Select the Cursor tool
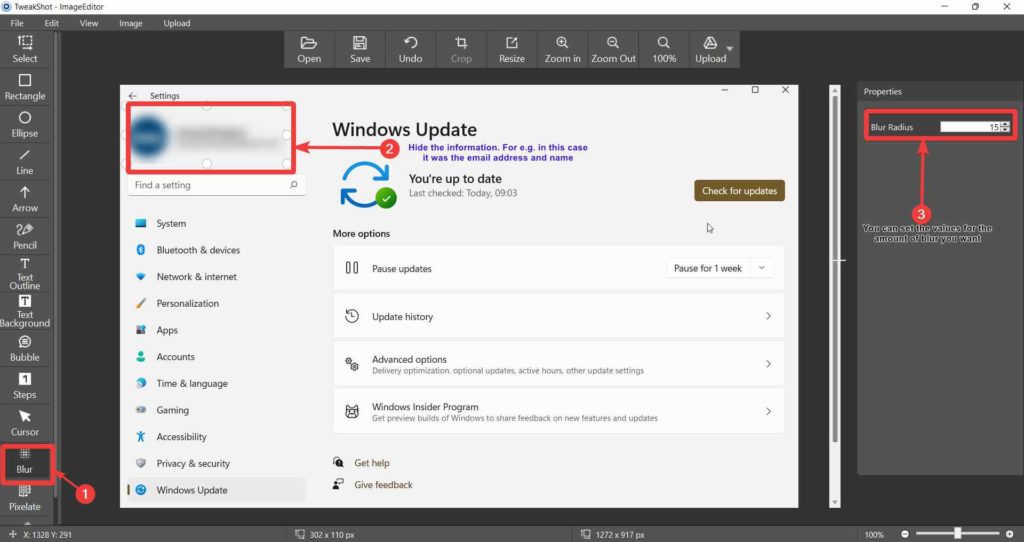This screenshot has width=1024, height=542. [x=25, y=422]
